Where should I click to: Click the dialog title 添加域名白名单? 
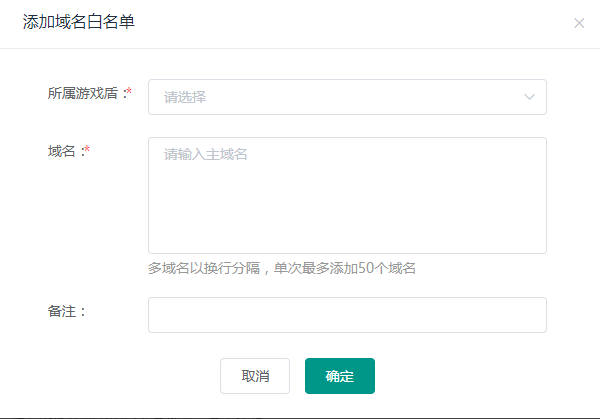(79, 22)
